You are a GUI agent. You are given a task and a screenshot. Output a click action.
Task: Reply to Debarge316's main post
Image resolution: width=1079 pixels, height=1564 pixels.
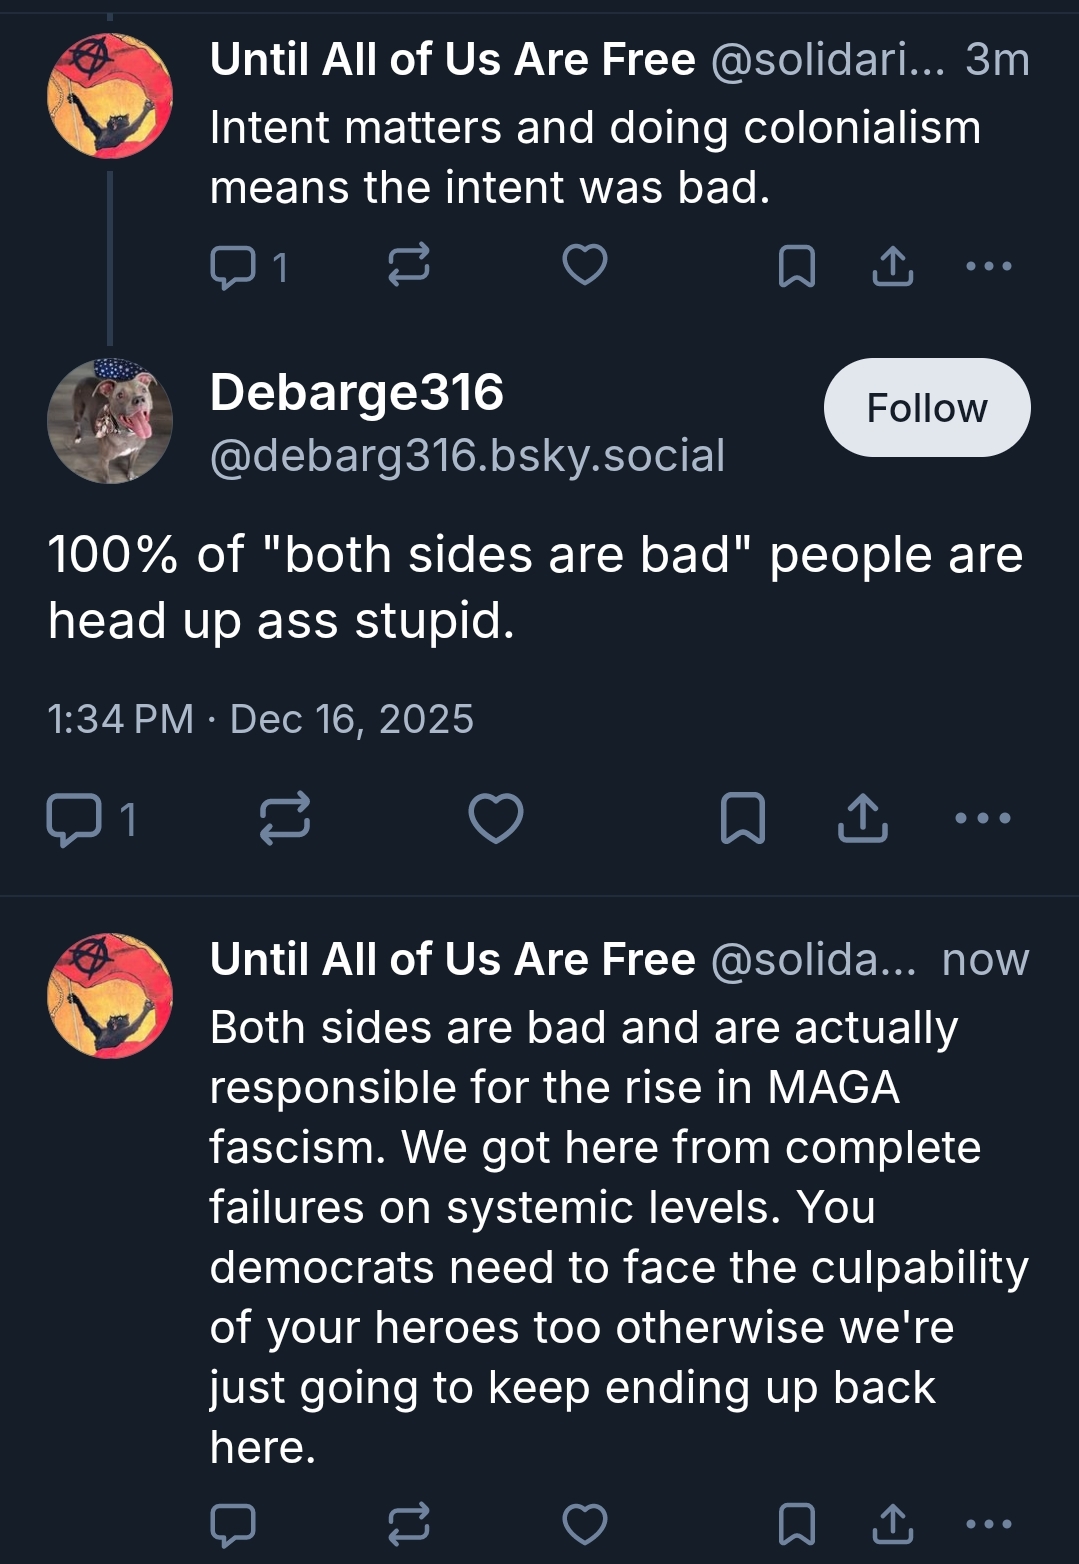coord(74,819)
